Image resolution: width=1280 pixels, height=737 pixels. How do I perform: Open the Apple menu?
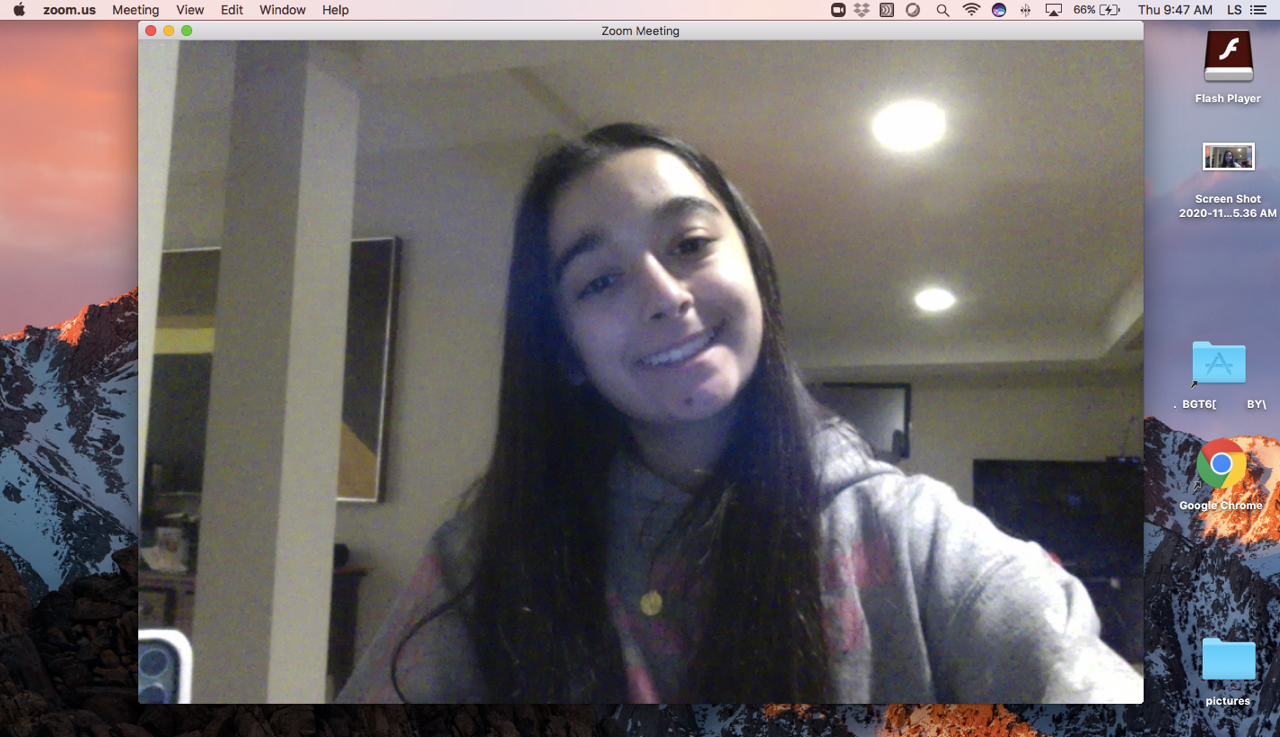(19, 10)
